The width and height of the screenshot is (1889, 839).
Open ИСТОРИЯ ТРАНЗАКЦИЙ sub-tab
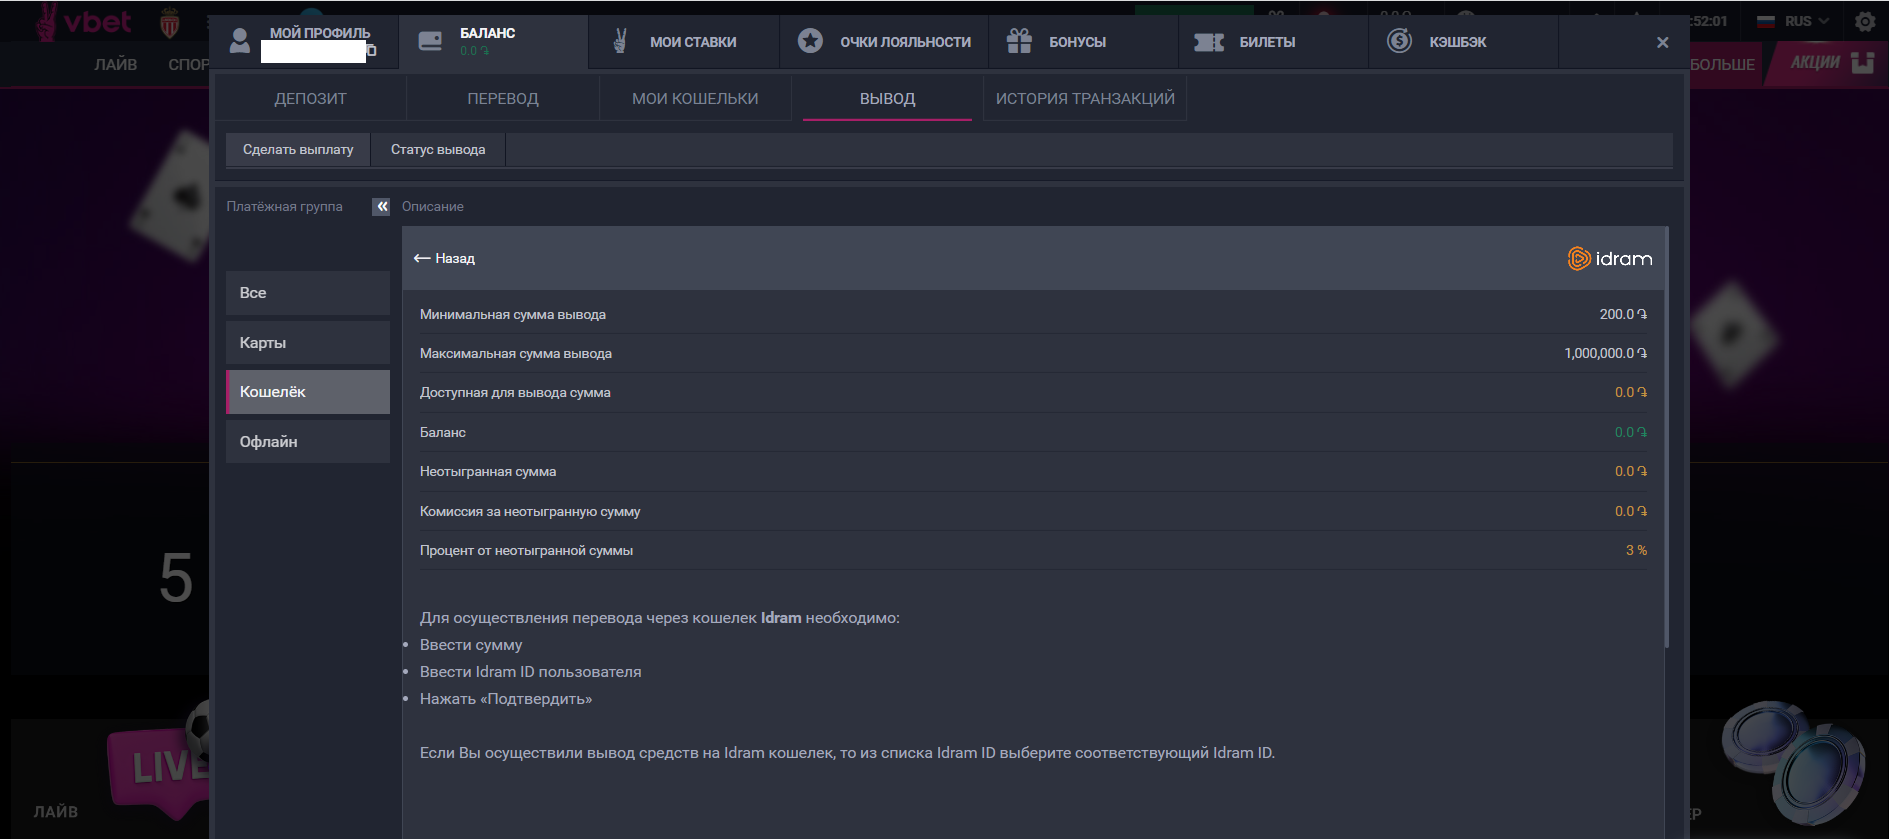point(1085,99)
